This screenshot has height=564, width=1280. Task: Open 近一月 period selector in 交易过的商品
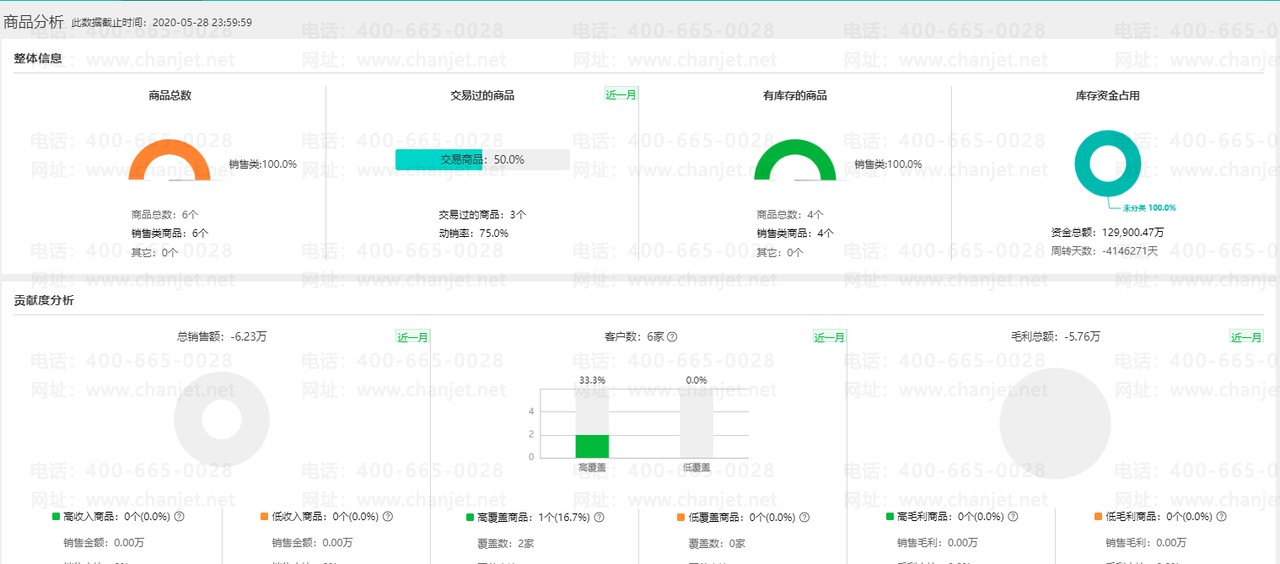click(x=621, y=95)
